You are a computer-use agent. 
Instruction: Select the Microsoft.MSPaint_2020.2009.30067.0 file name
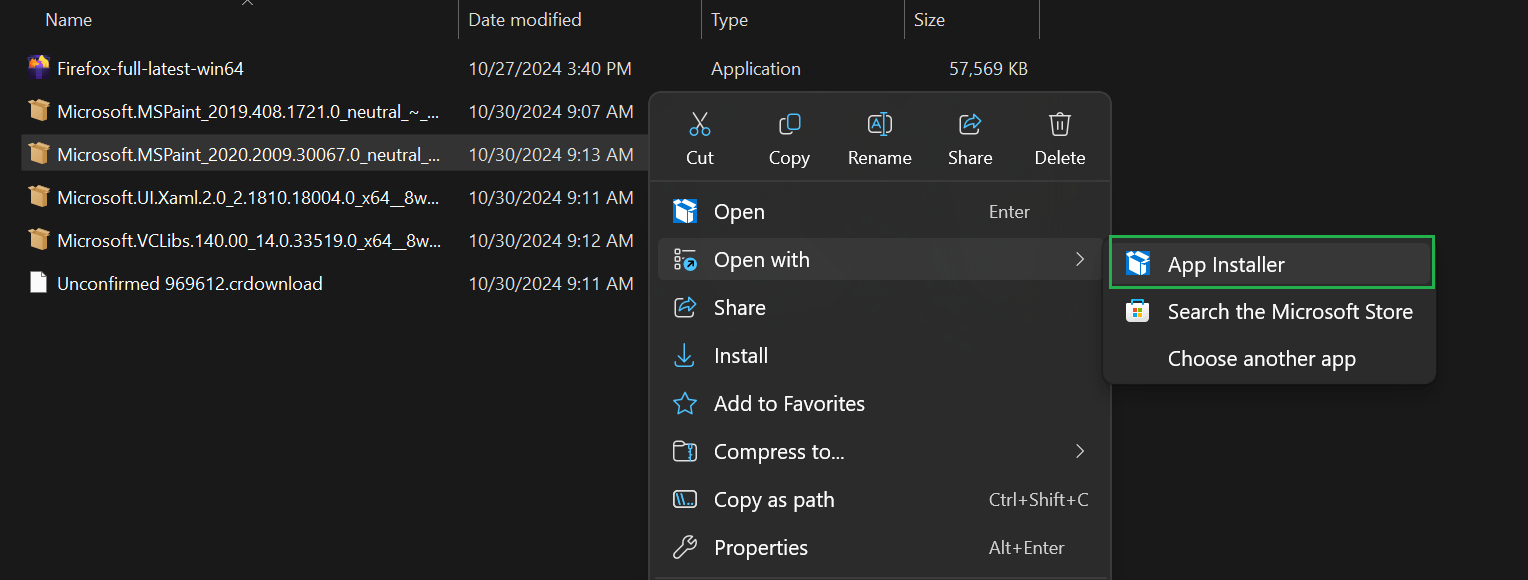248,154
